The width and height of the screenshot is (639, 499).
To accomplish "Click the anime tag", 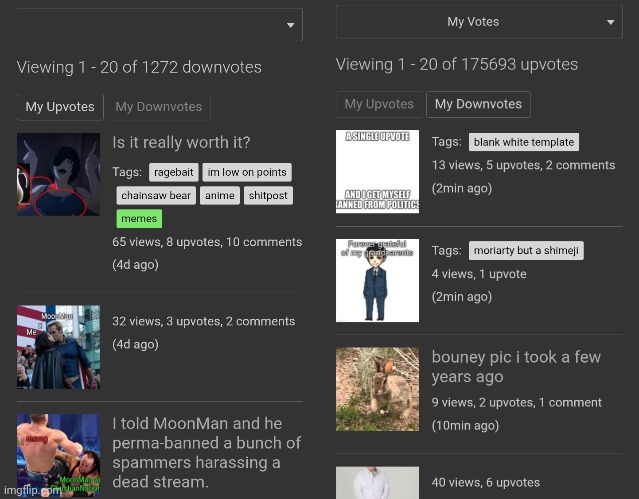I will click(x=220, y=196).
